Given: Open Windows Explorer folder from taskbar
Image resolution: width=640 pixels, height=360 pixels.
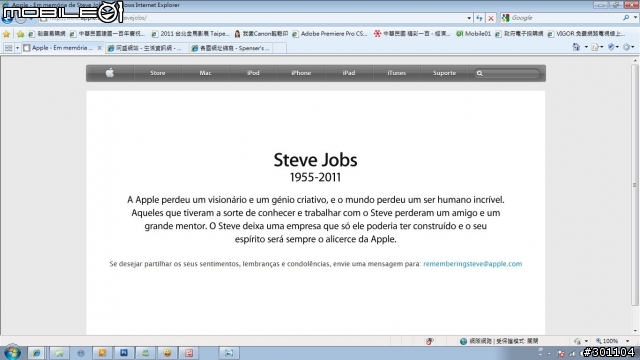Looking at the screenshot, I should tap(59, 353).
